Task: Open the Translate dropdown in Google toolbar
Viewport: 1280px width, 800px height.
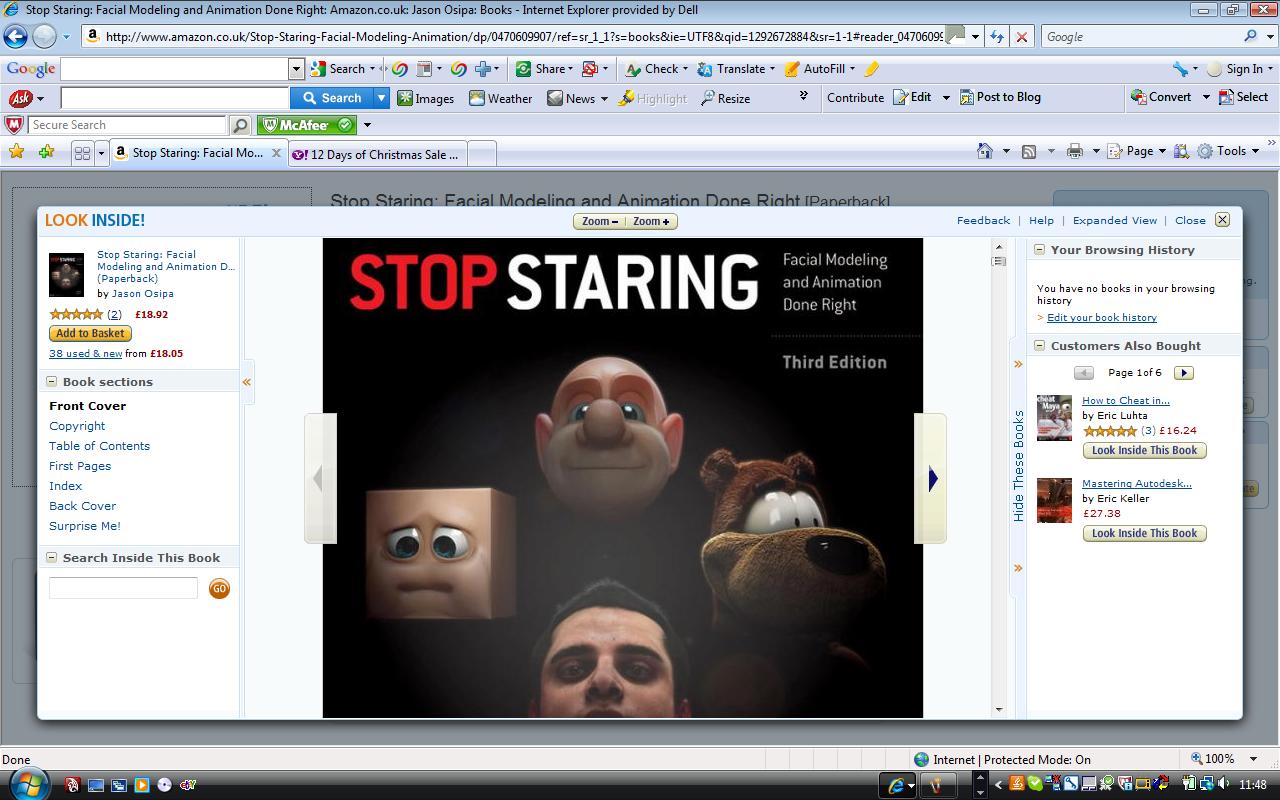Action: 773,69
